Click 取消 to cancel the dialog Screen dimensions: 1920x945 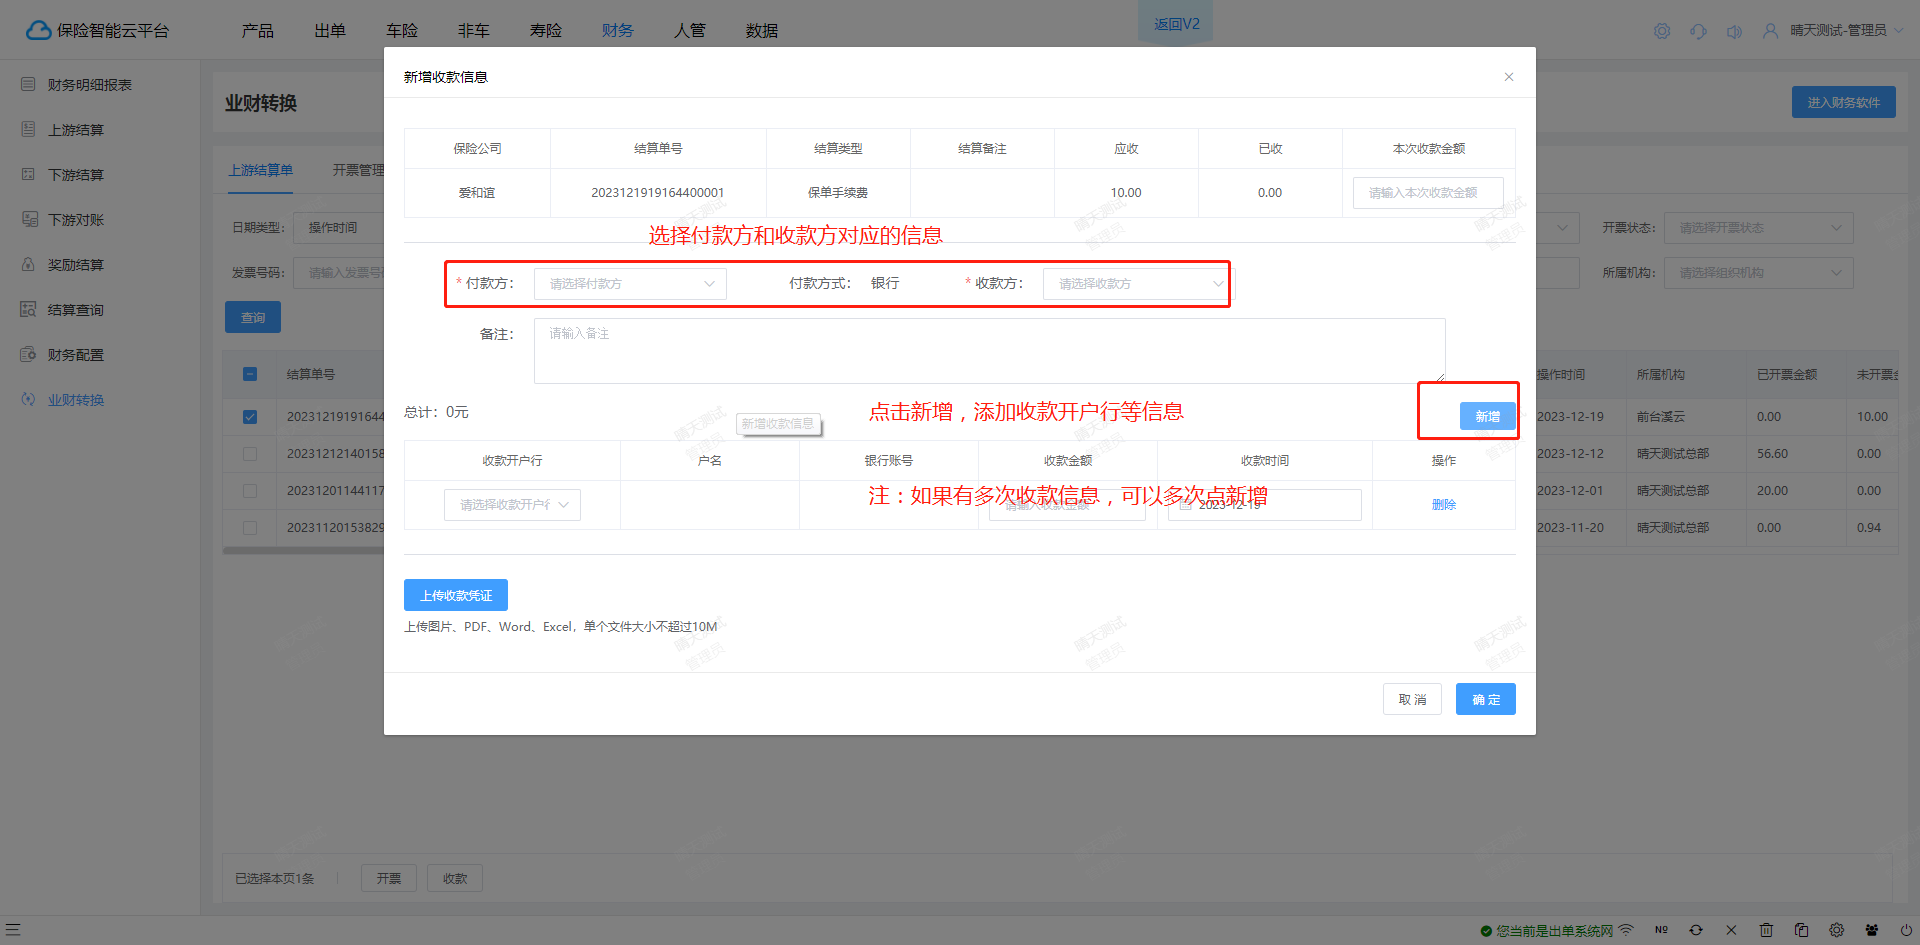(1412, 699)
